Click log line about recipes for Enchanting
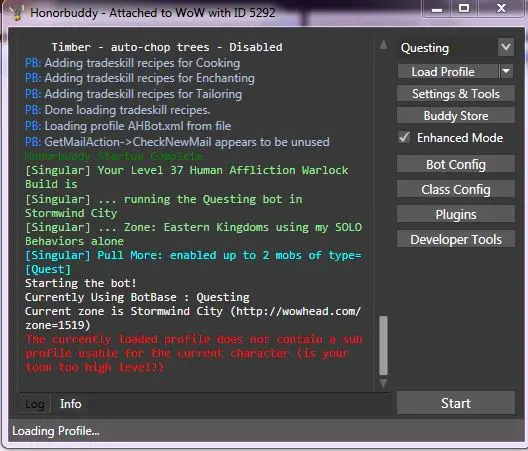528x451 pixels. tap(140, 78)
